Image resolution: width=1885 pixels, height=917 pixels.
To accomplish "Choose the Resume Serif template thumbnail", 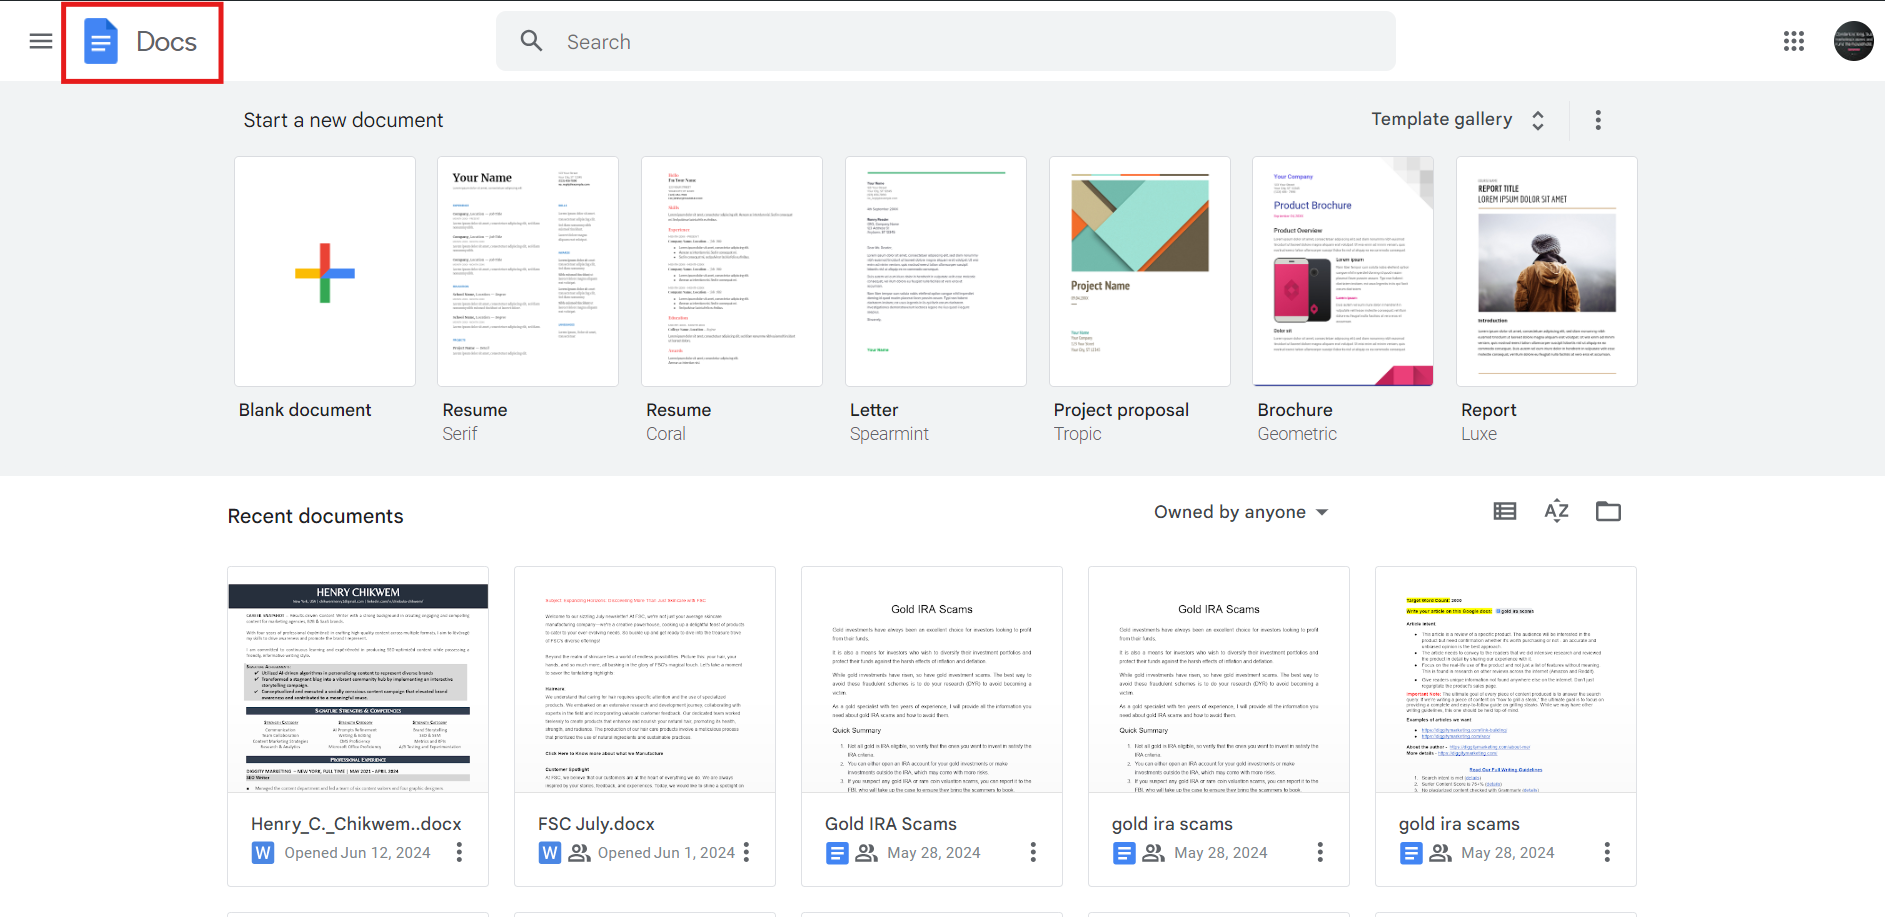I will pos(528,272).
